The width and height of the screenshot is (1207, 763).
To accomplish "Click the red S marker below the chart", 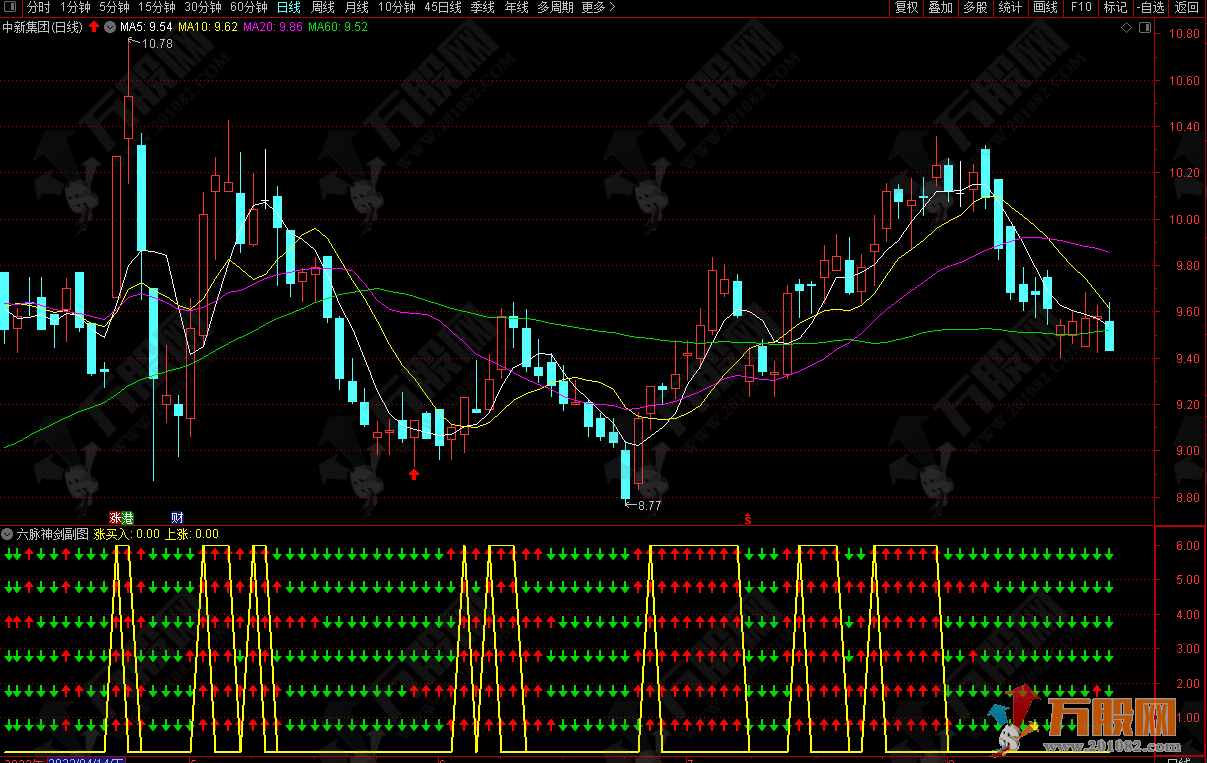I will tap(748, 518).
